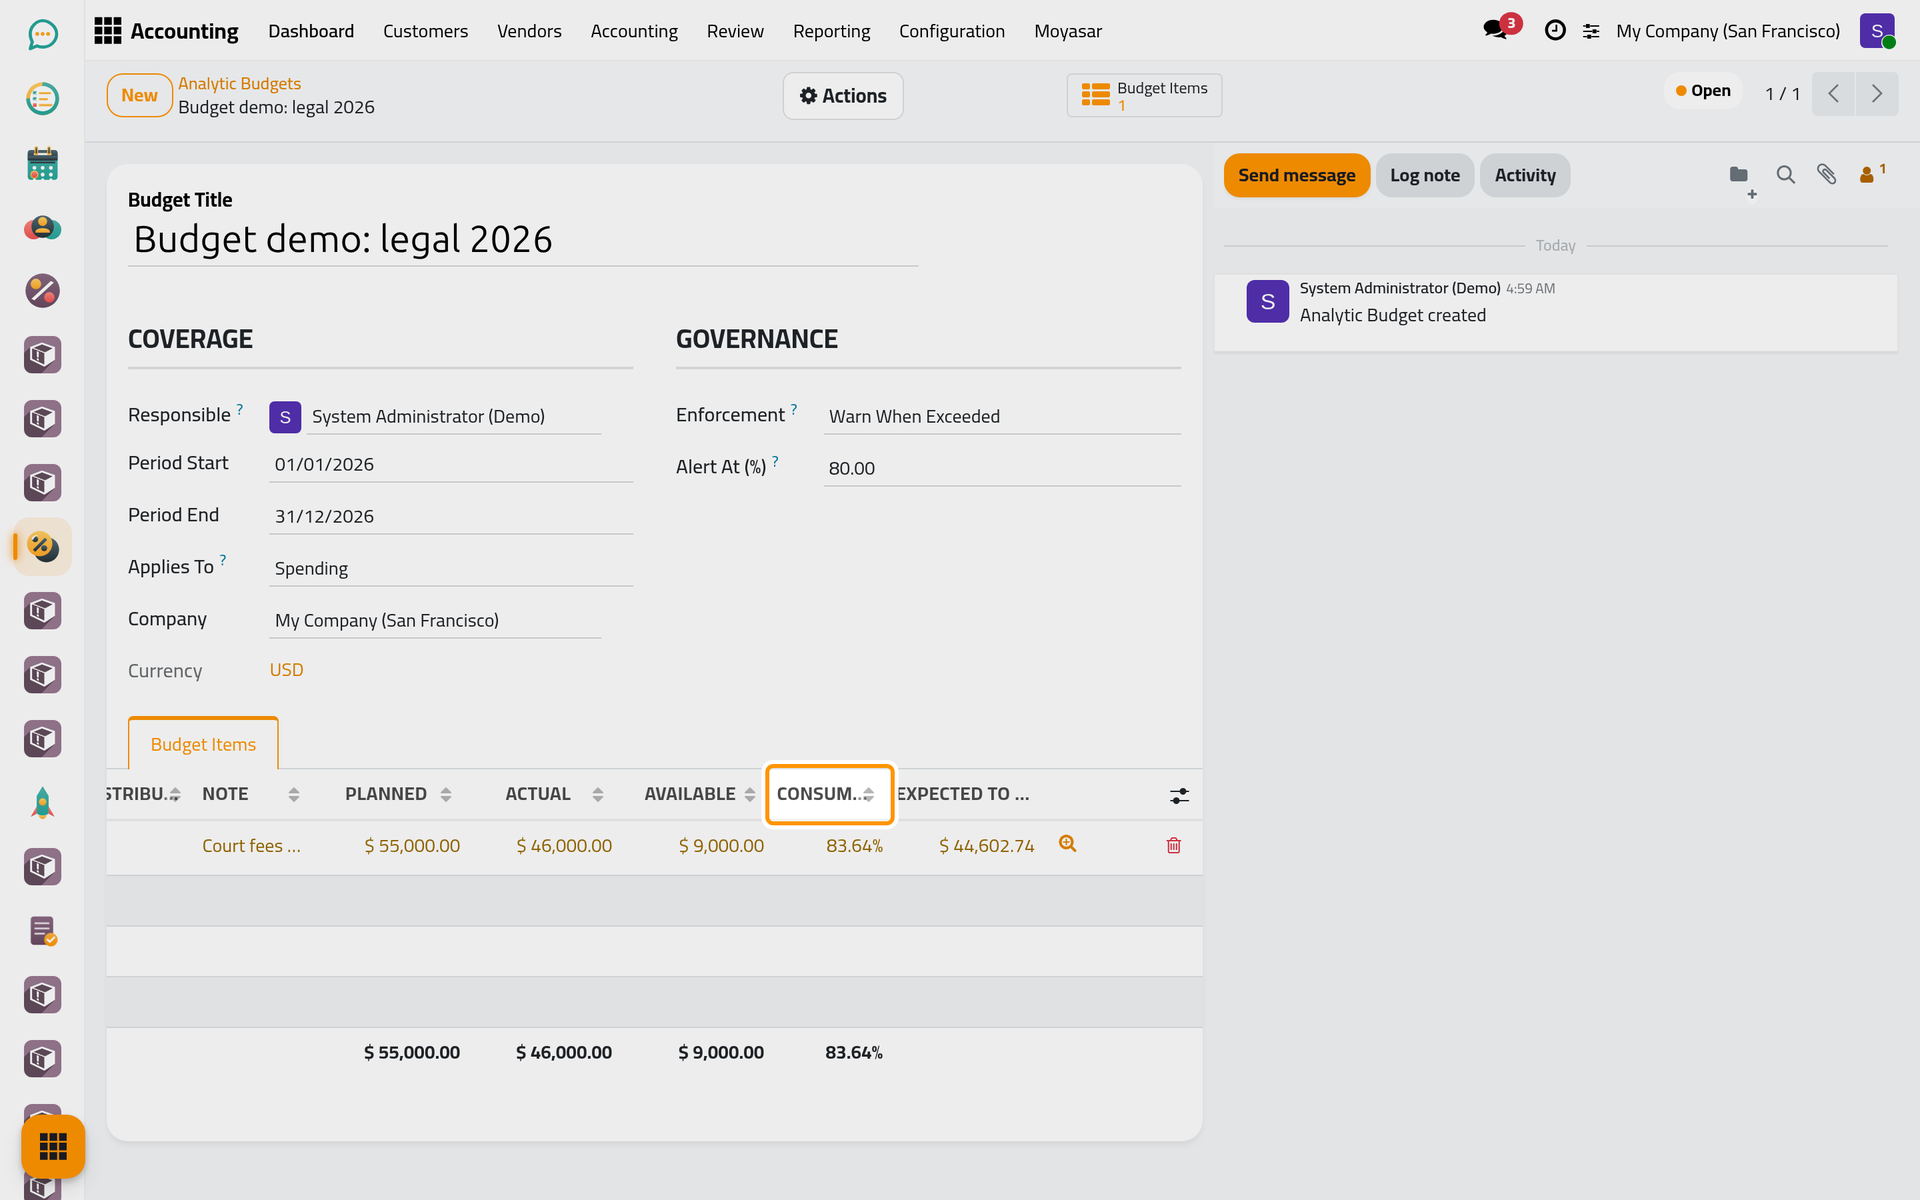Open the main apps menu grid icon
This screenshot has width=1920, height=1200.
[107, 31]
